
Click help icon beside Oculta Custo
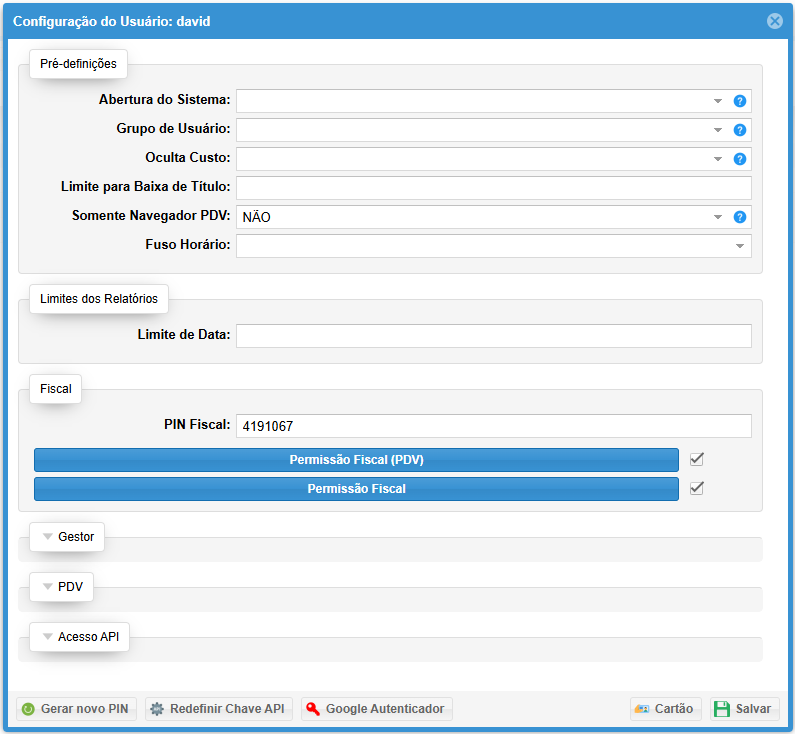pyautogui.click(x=740, y=159)
